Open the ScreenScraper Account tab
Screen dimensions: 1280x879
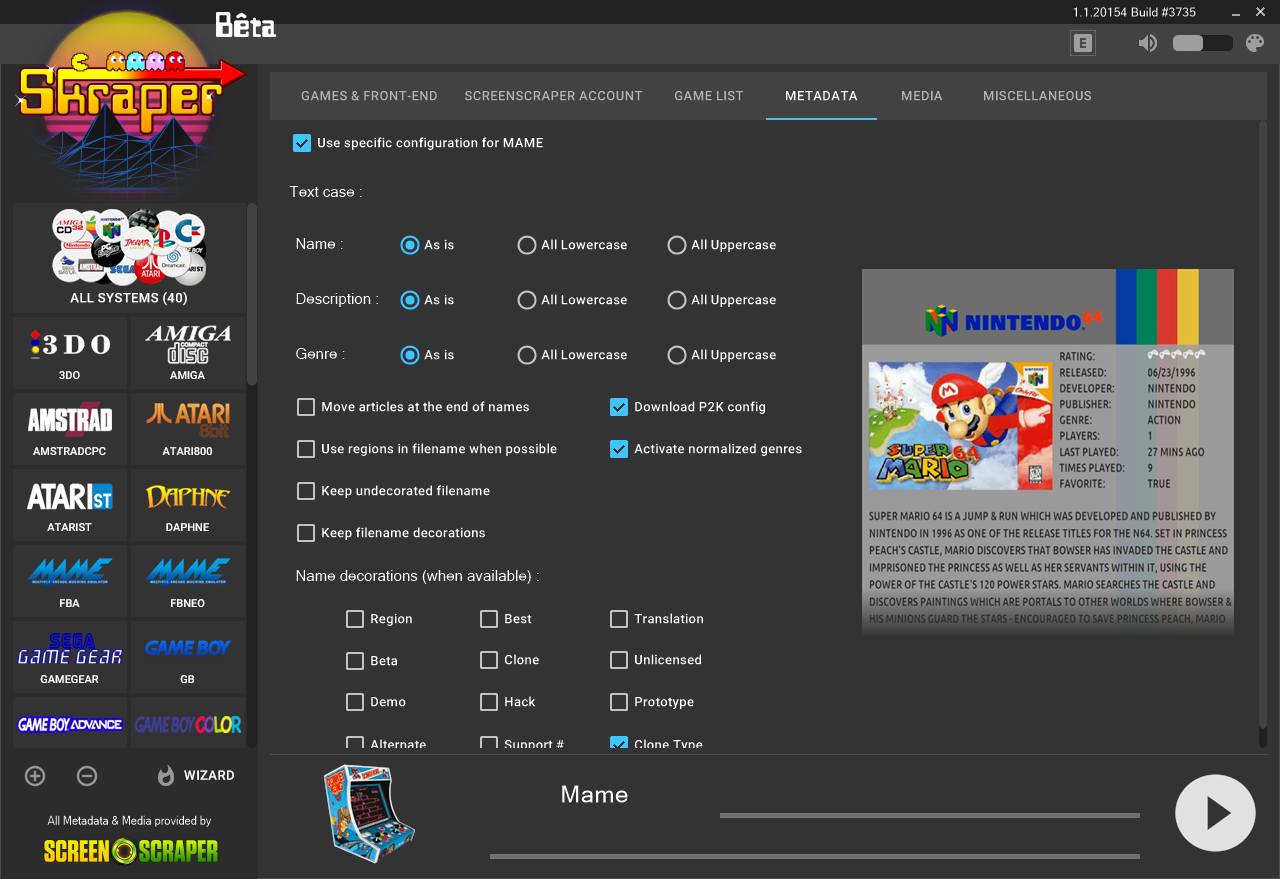pyautogui.click(x=553, y=96)
